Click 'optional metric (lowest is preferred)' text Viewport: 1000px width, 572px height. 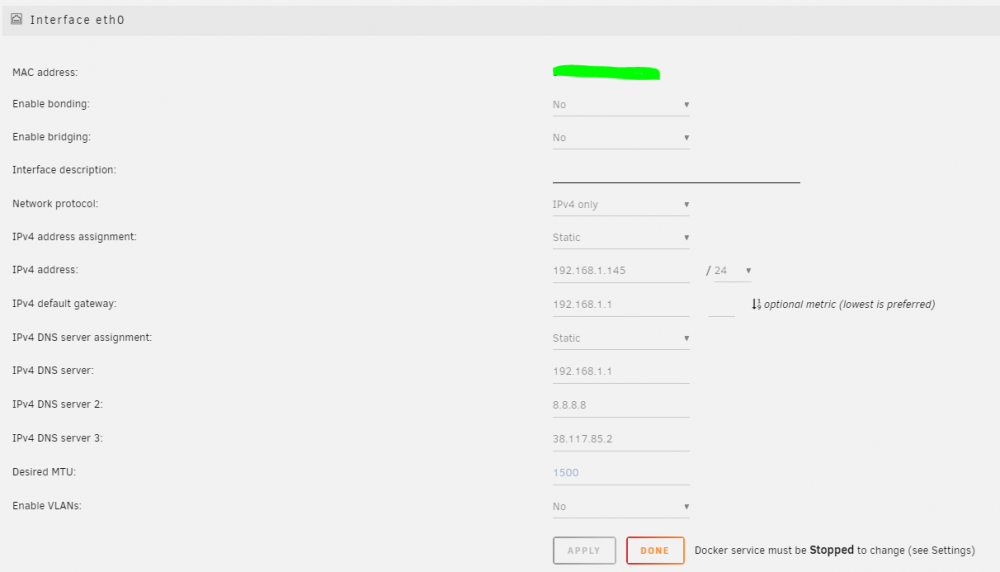[849, 304]
